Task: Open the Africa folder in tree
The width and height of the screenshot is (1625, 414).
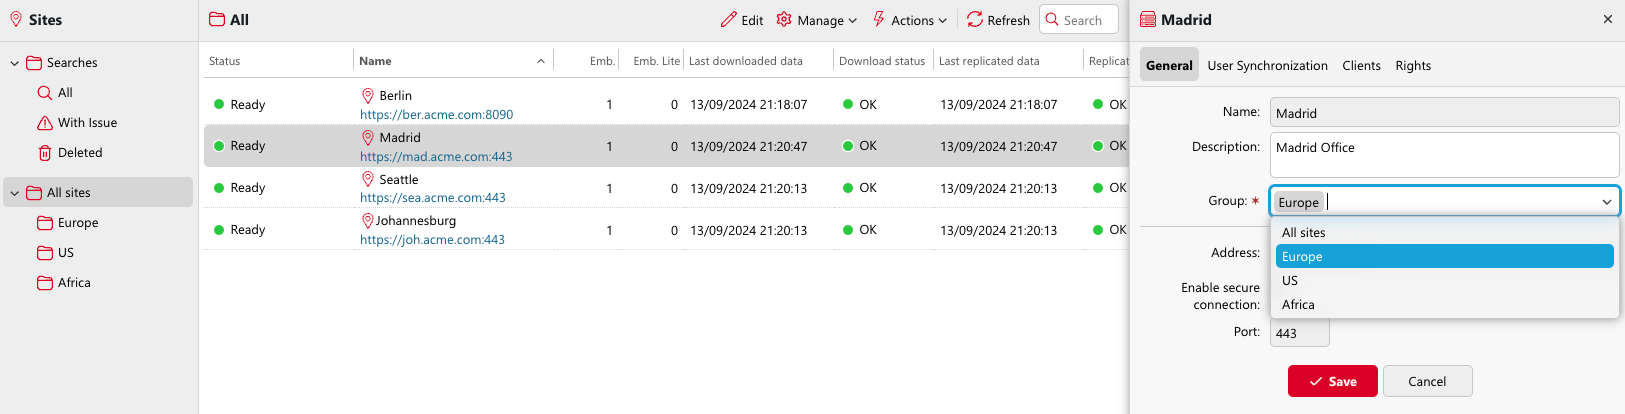Action: 73,283
